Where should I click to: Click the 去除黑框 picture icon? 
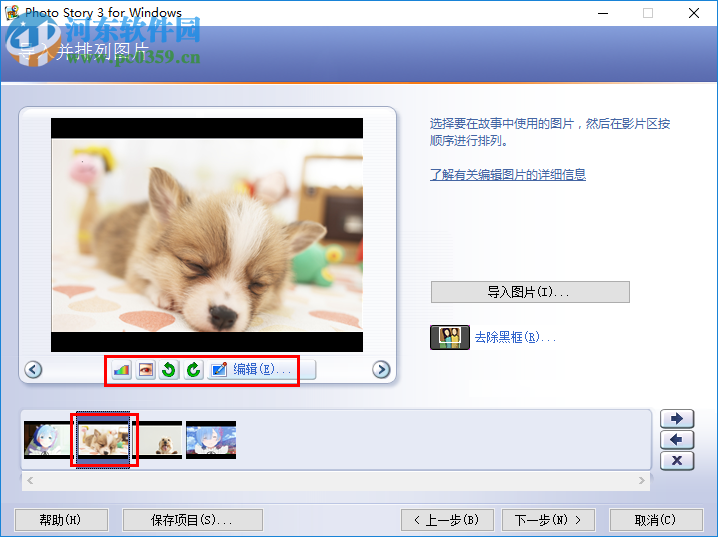coord(450,337)
